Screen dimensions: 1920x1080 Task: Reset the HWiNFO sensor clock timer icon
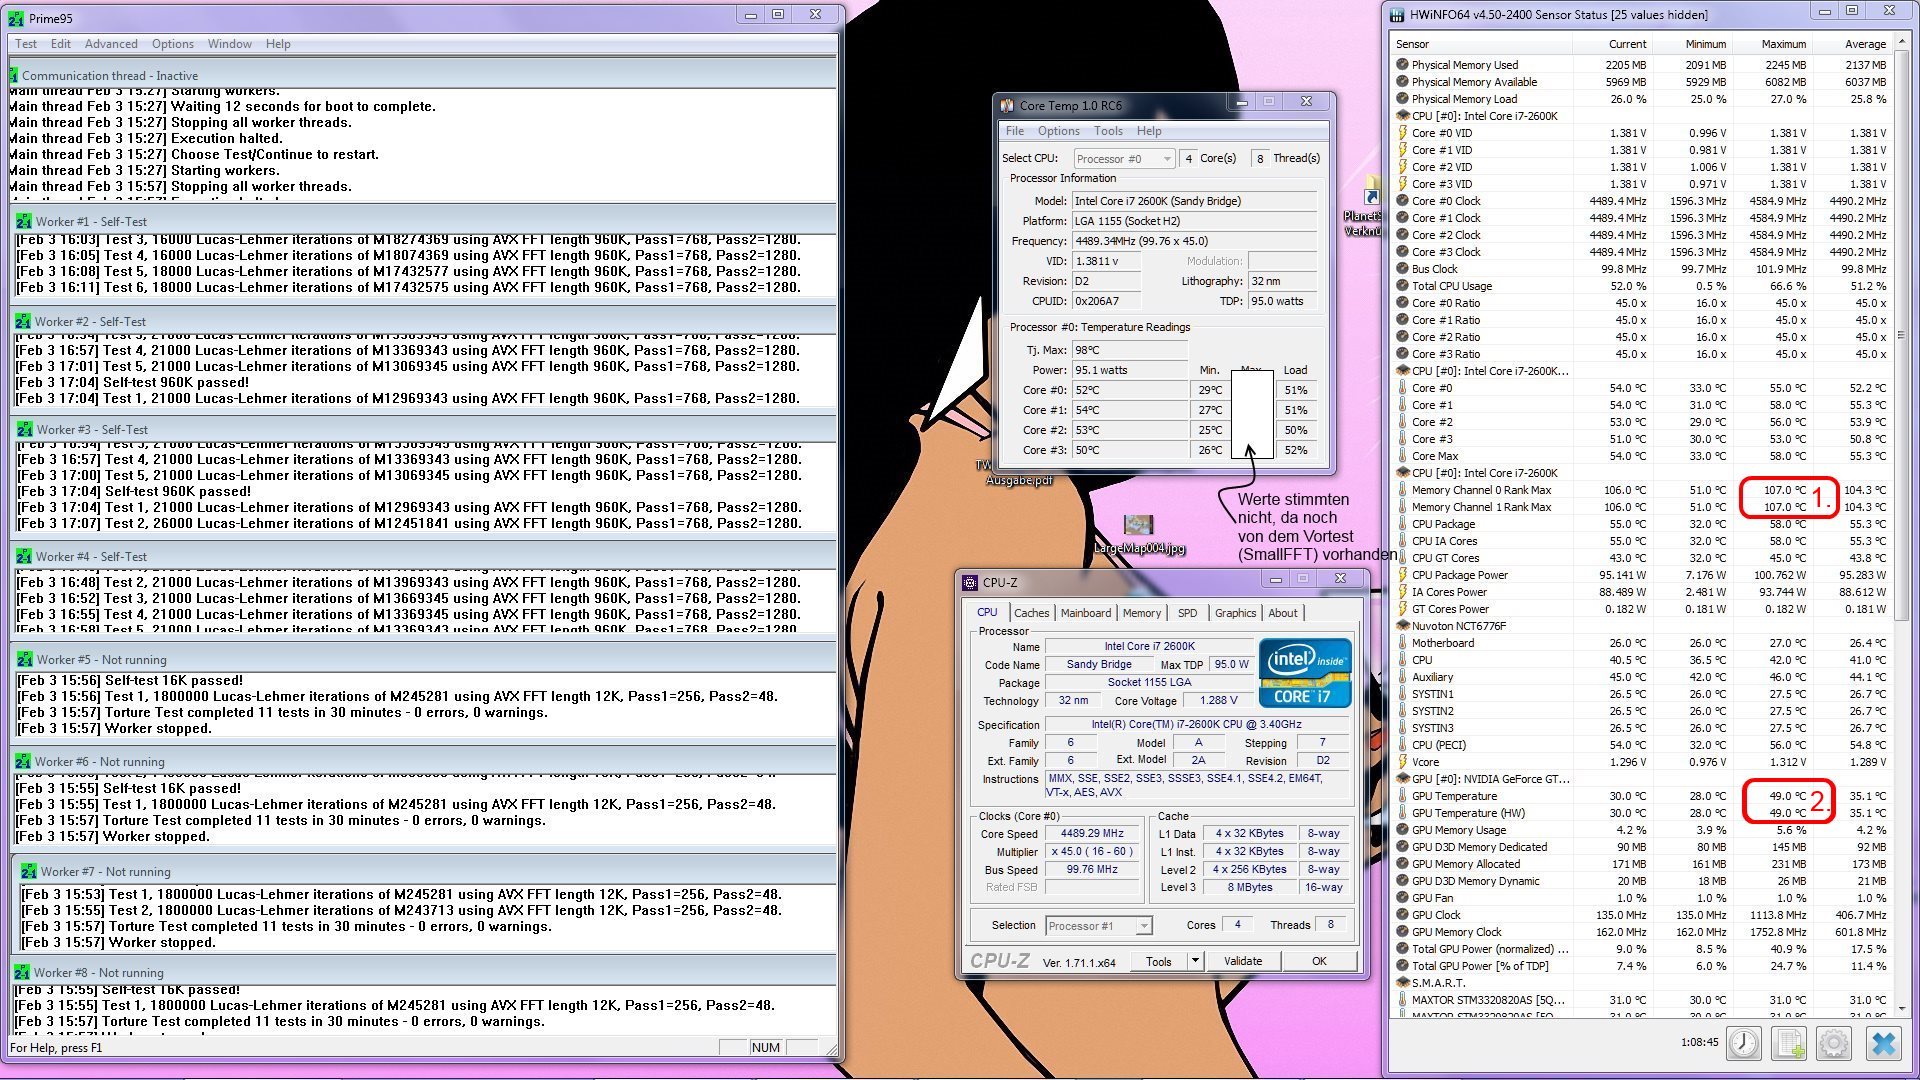pos(1744,1043)
